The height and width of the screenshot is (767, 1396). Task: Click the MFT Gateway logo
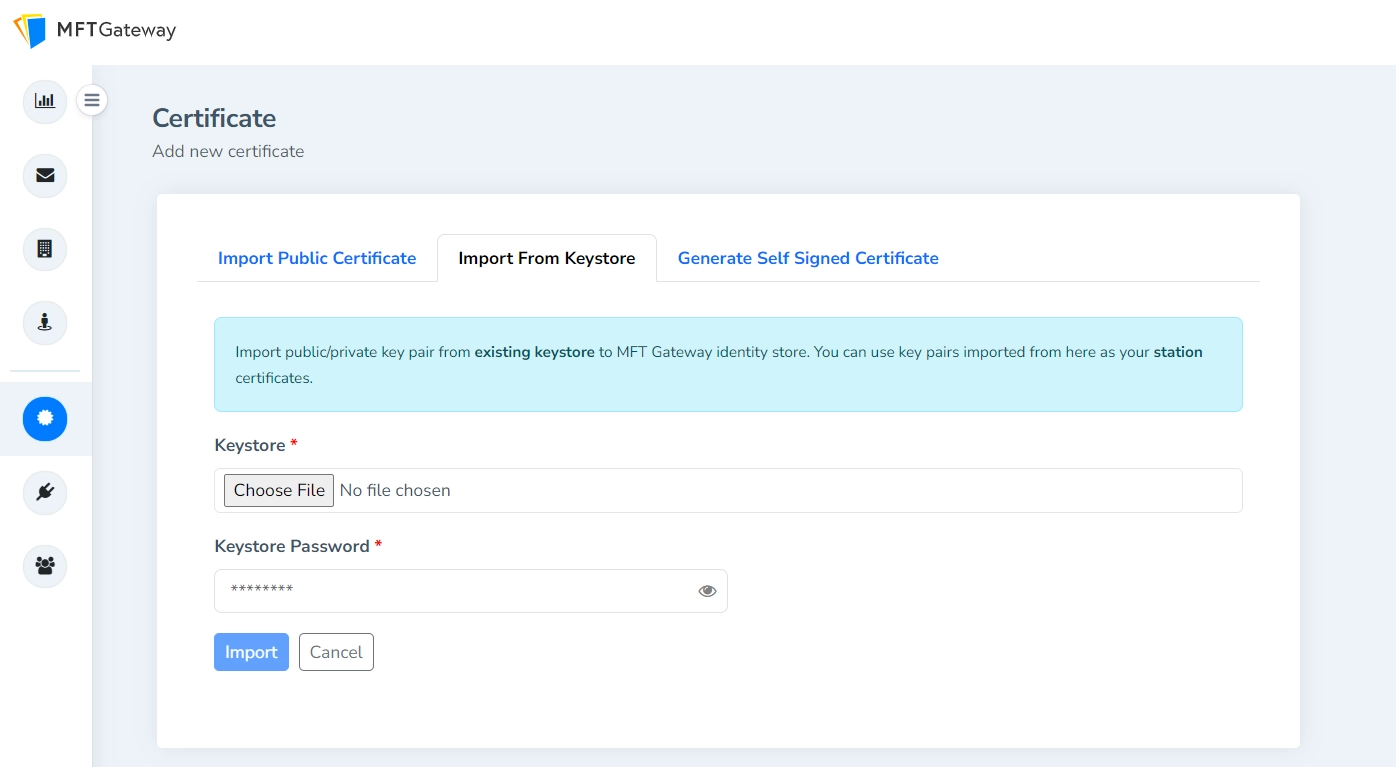(x=93, y=31)
